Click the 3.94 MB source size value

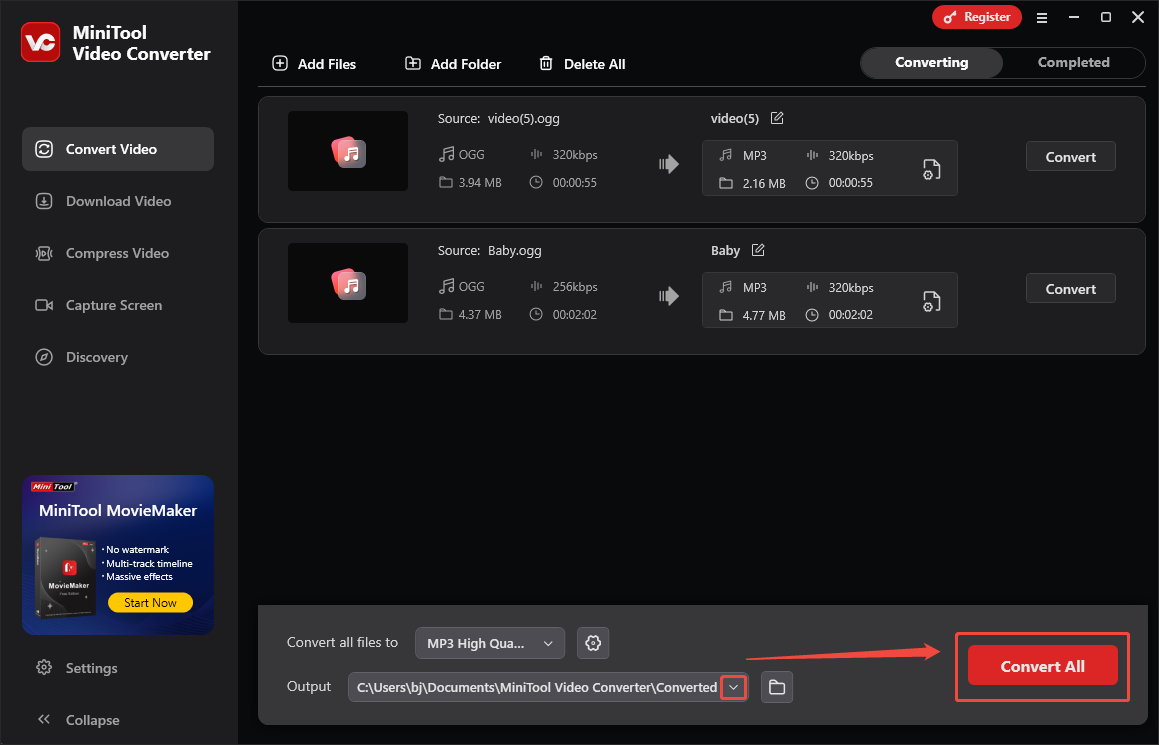coord(480,183)
